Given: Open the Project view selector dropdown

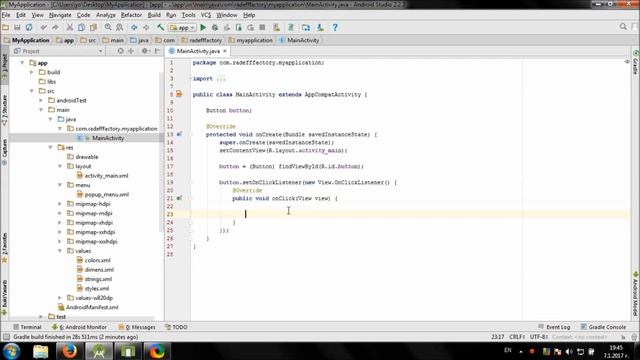Looking at the screenshot, I should click(58, 51).
